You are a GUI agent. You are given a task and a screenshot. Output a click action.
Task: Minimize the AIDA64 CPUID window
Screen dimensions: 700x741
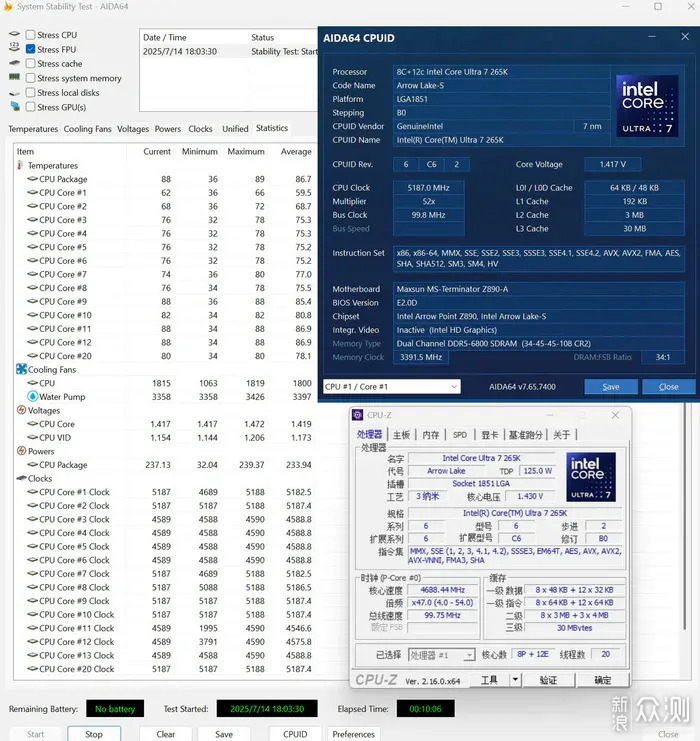click(652, 36)
